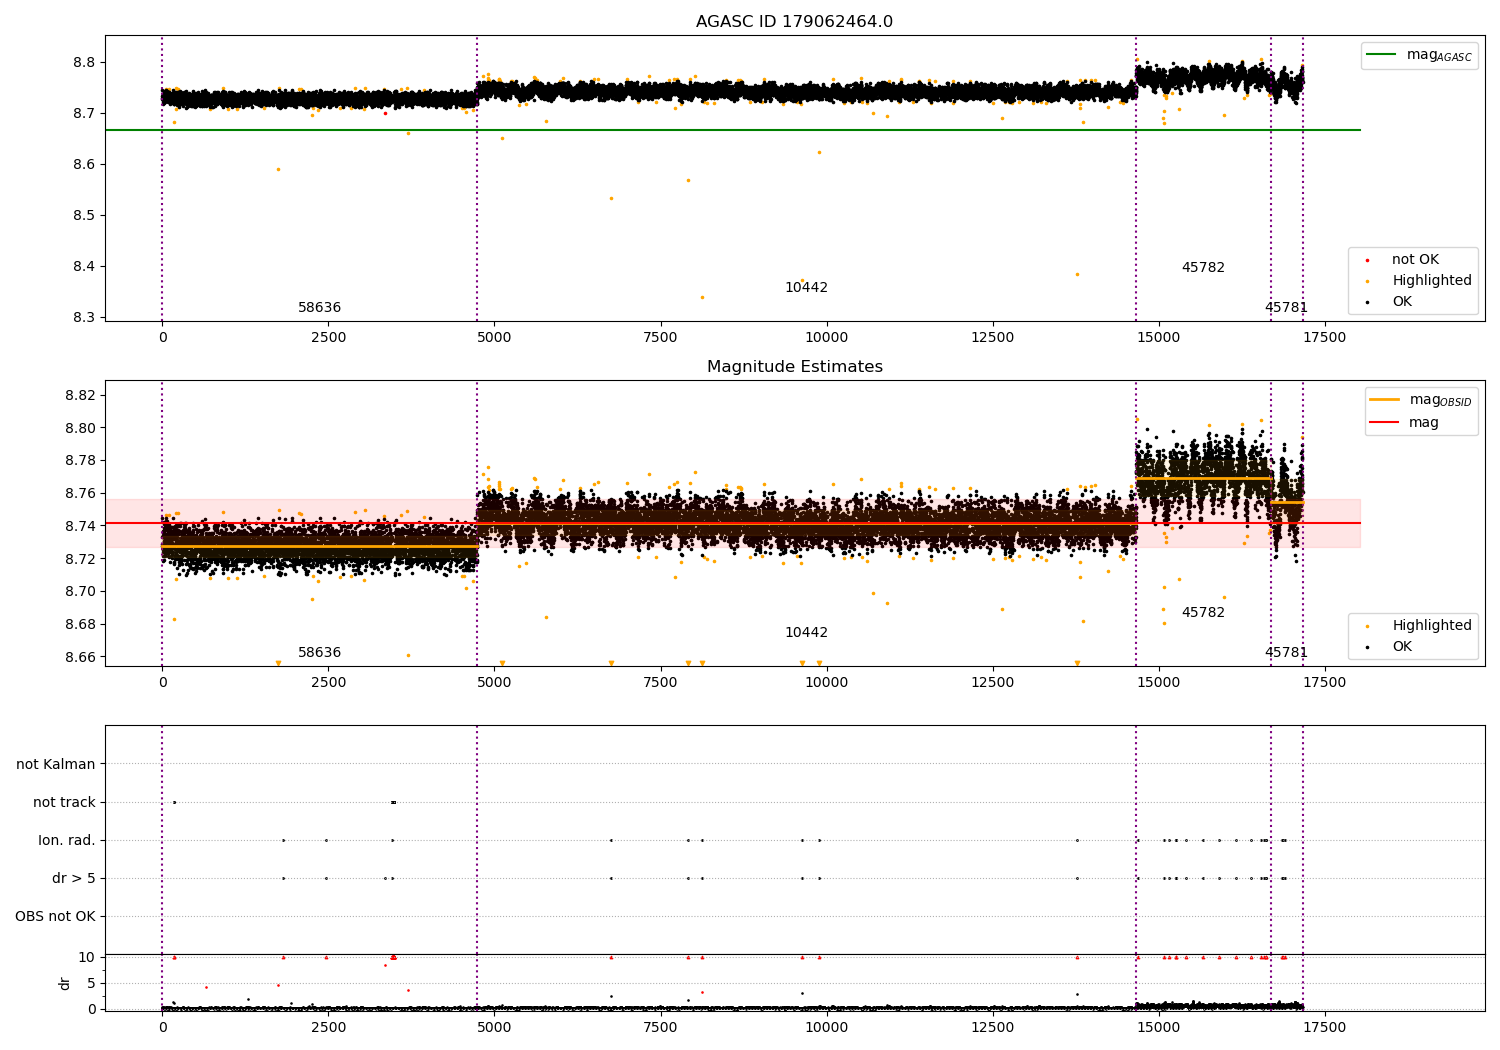Click label 58636 in Magnitude Estimates panel
The height and width of the screenshot is (1050, 1500).
319,653
